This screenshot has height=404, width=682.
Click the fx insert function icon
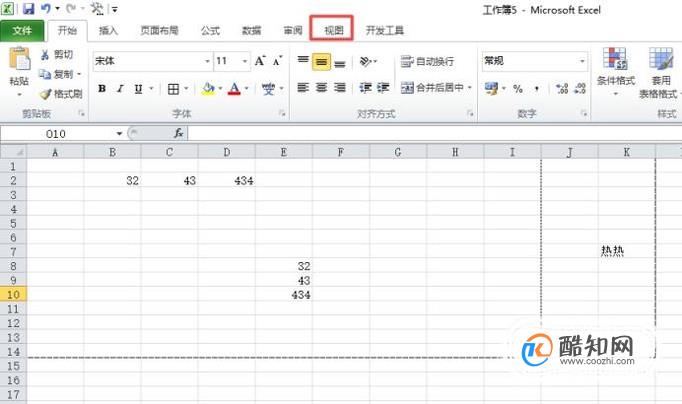click(178, 134)
